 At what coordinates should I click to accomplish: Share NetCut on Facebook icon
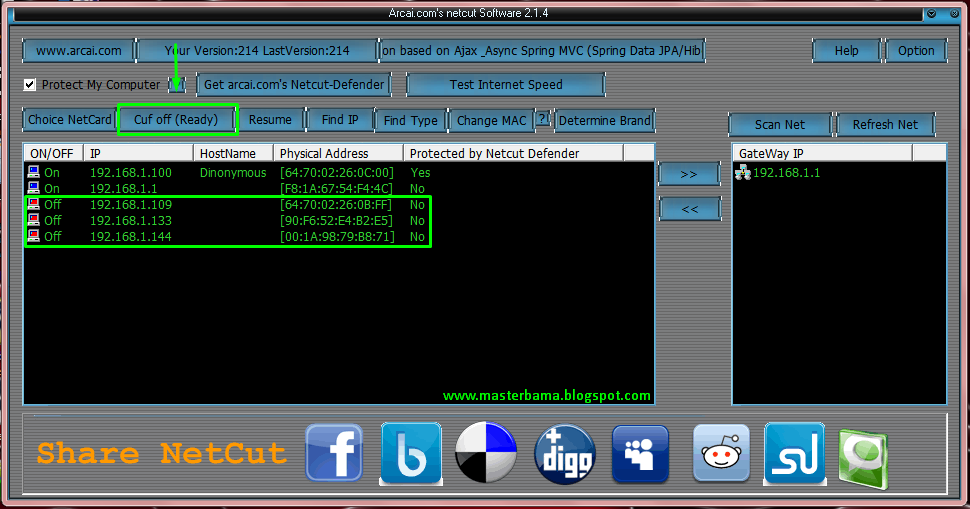coord(334,453)
